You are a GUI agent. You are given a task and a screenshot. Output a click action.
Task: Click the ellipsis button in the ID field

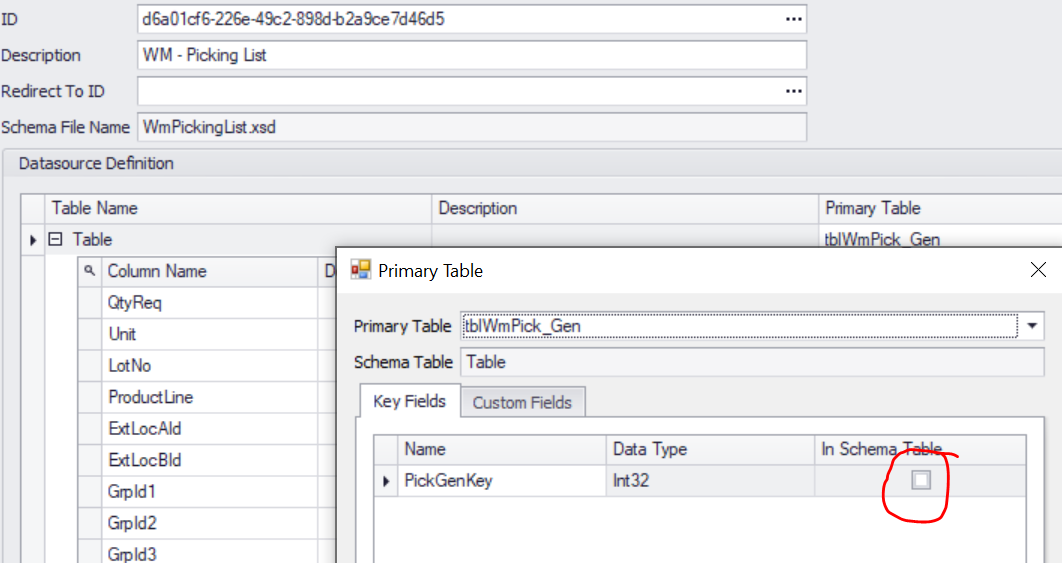793,19
